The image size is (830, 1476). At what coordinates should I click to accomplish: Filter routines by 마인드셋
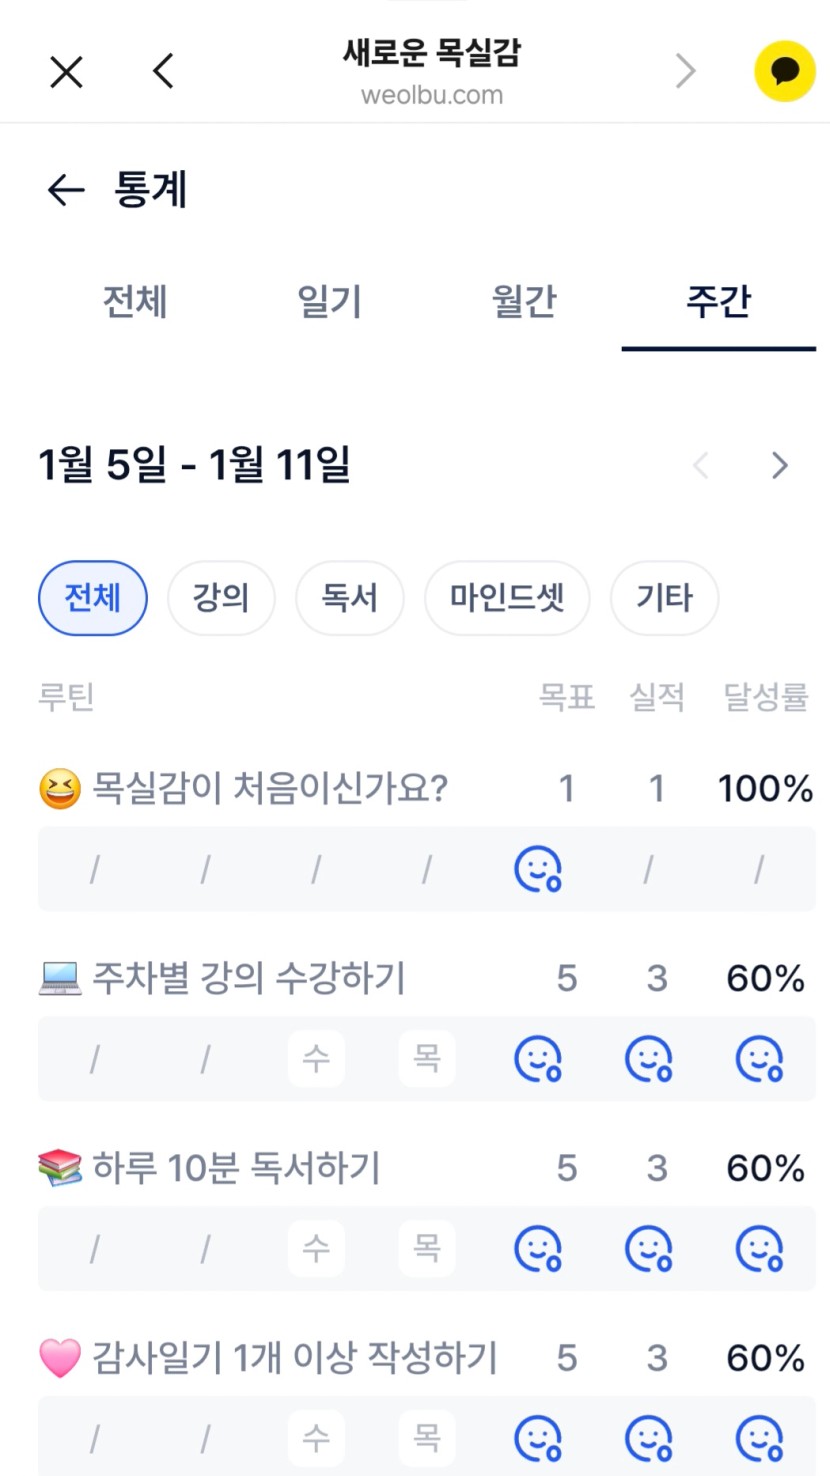pos(507,598)
